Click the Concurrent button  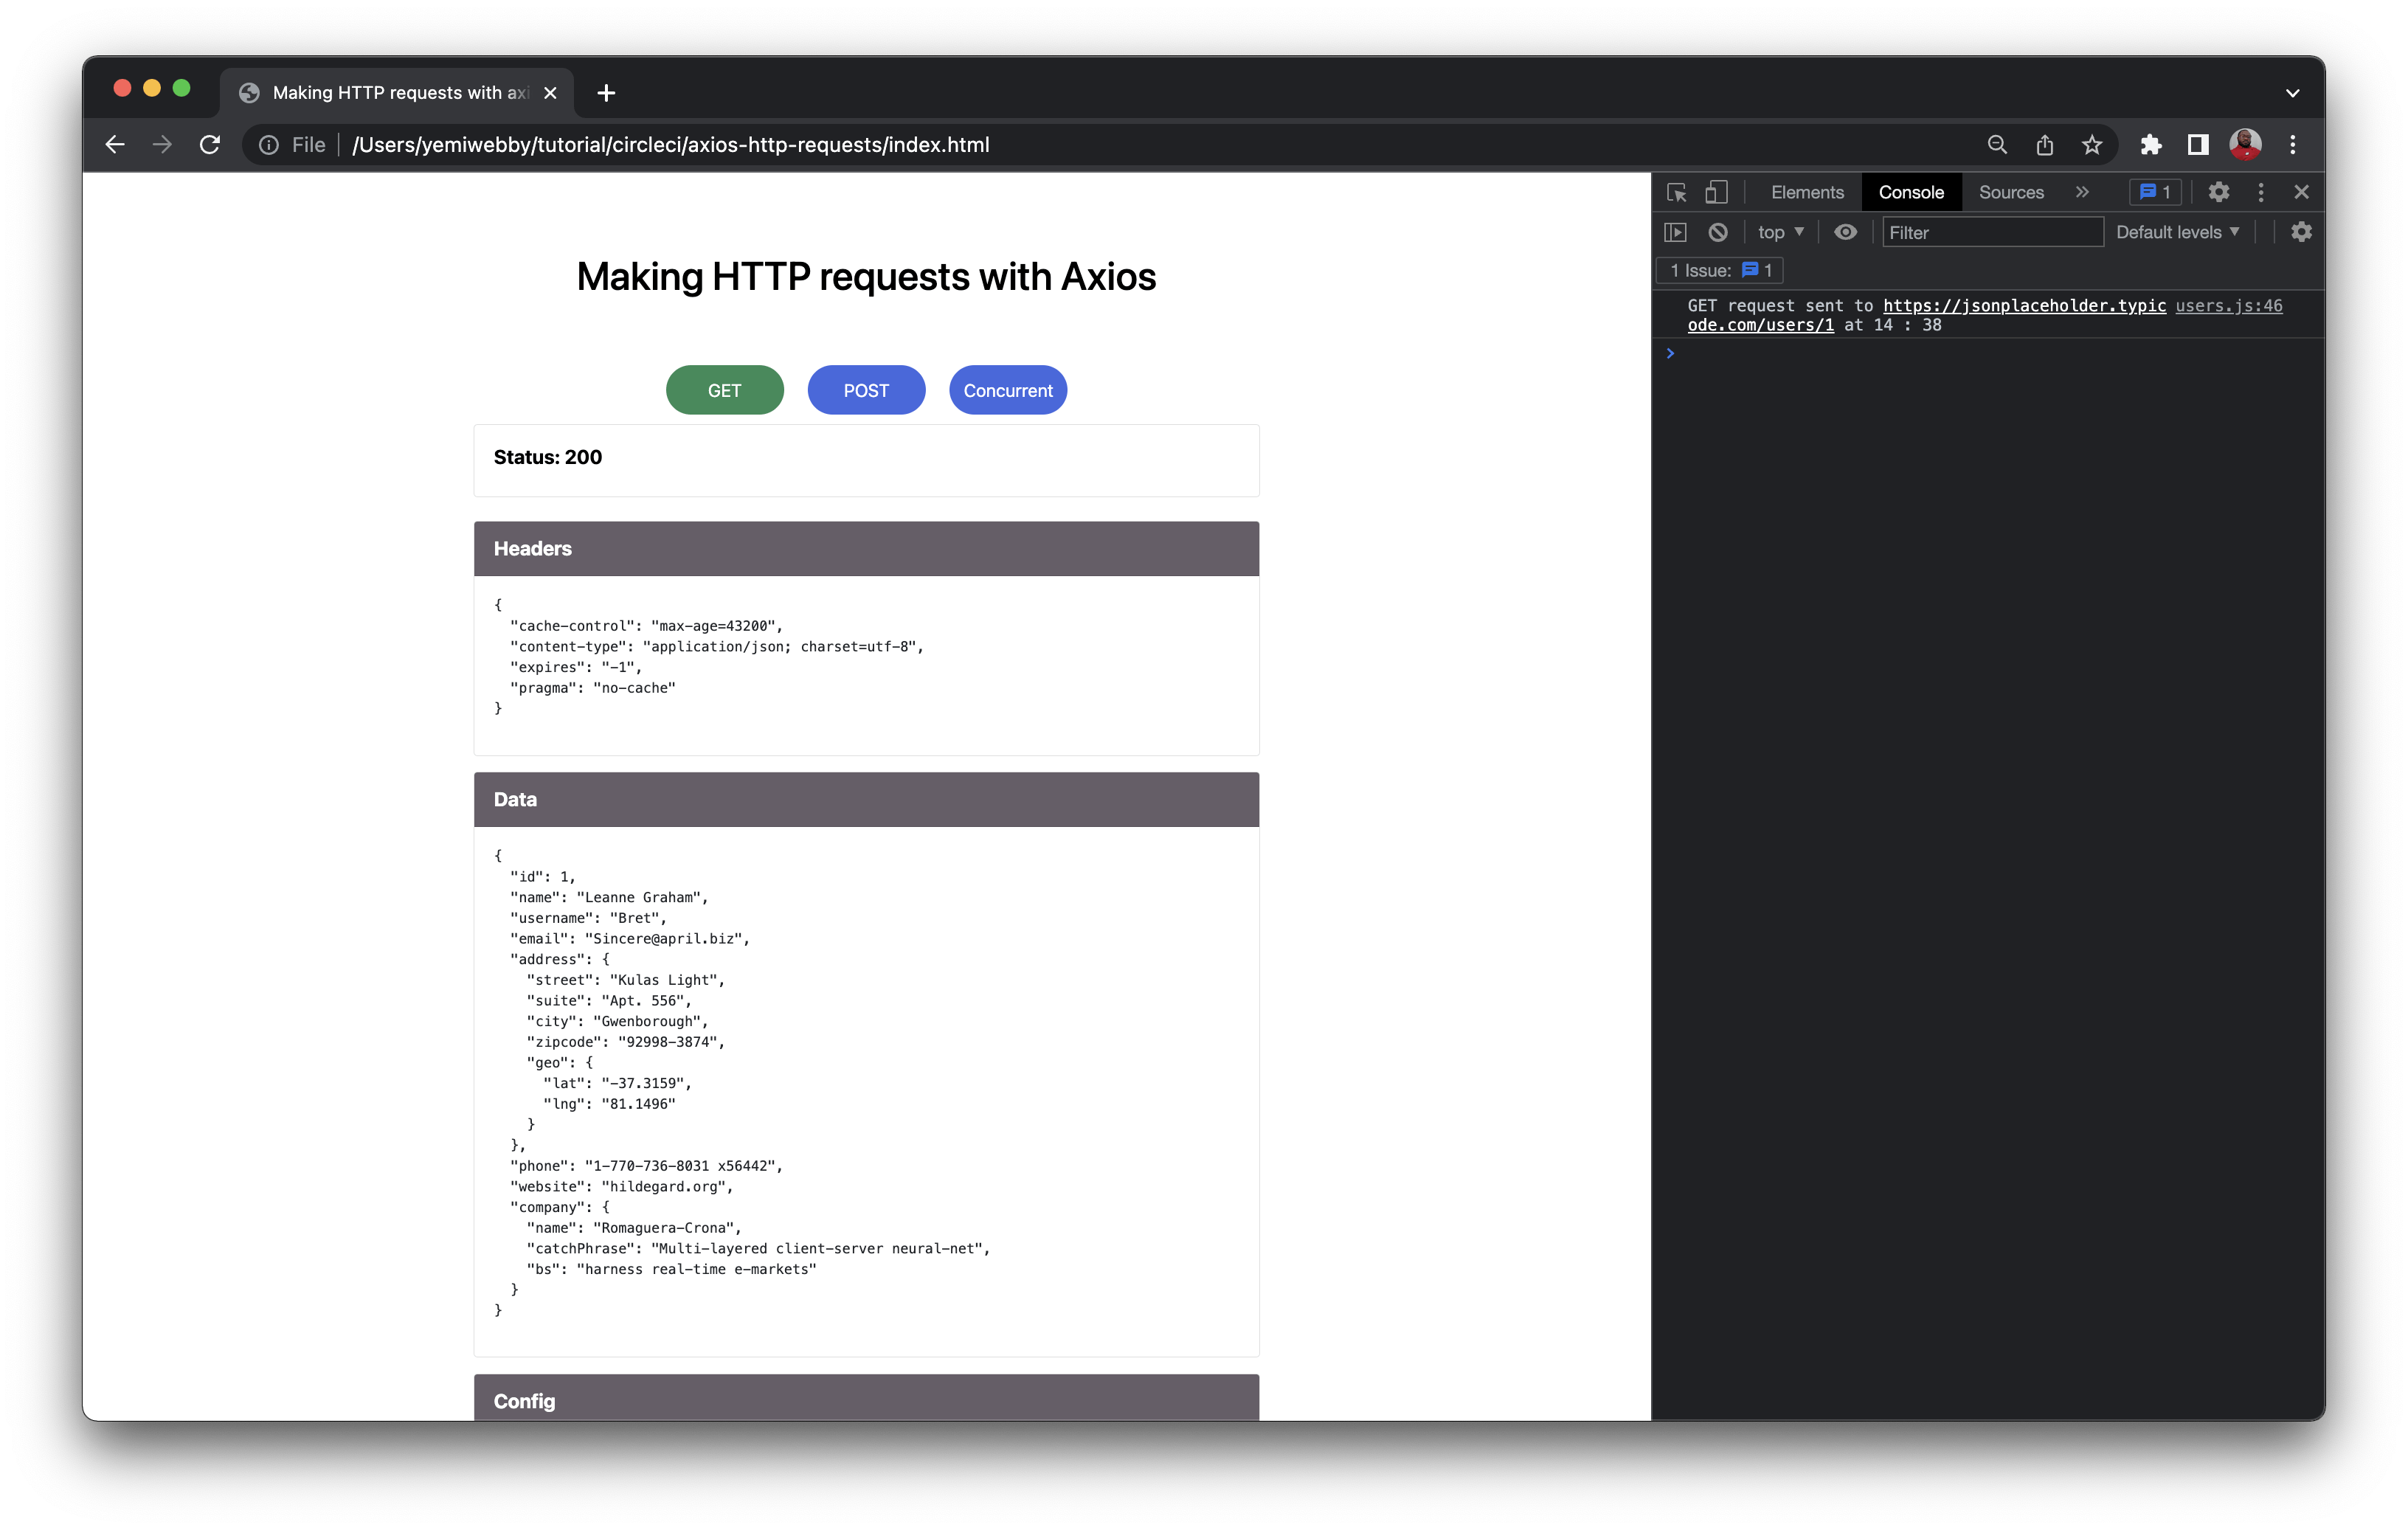point(1007,390)
